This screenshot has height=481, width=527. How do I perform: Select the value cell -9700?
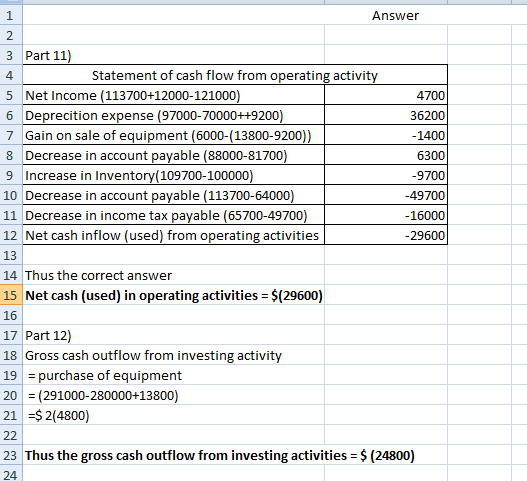pyautogui.click(x=386, y=175)
